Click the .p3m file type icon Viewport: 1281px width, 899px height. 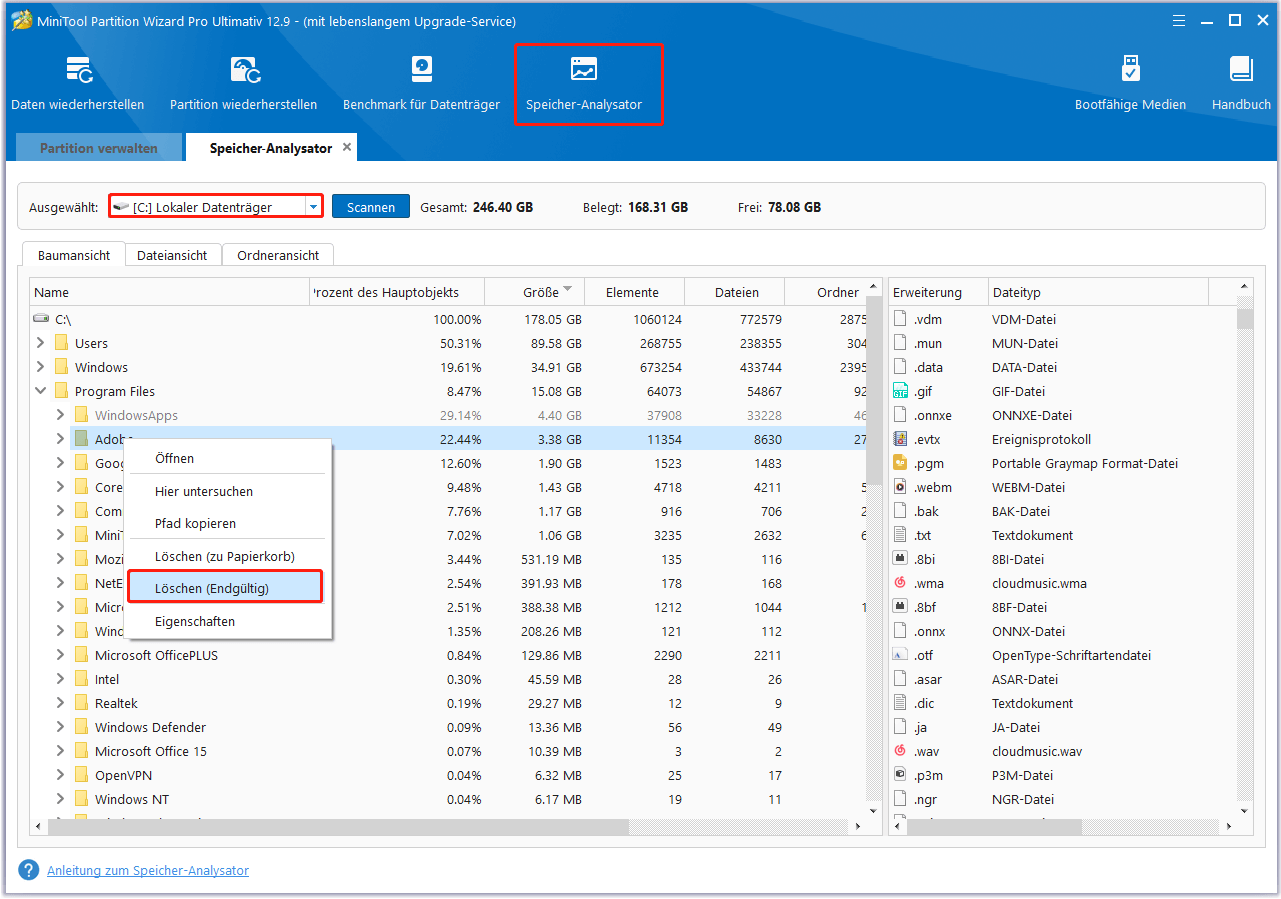coord(899,775)
